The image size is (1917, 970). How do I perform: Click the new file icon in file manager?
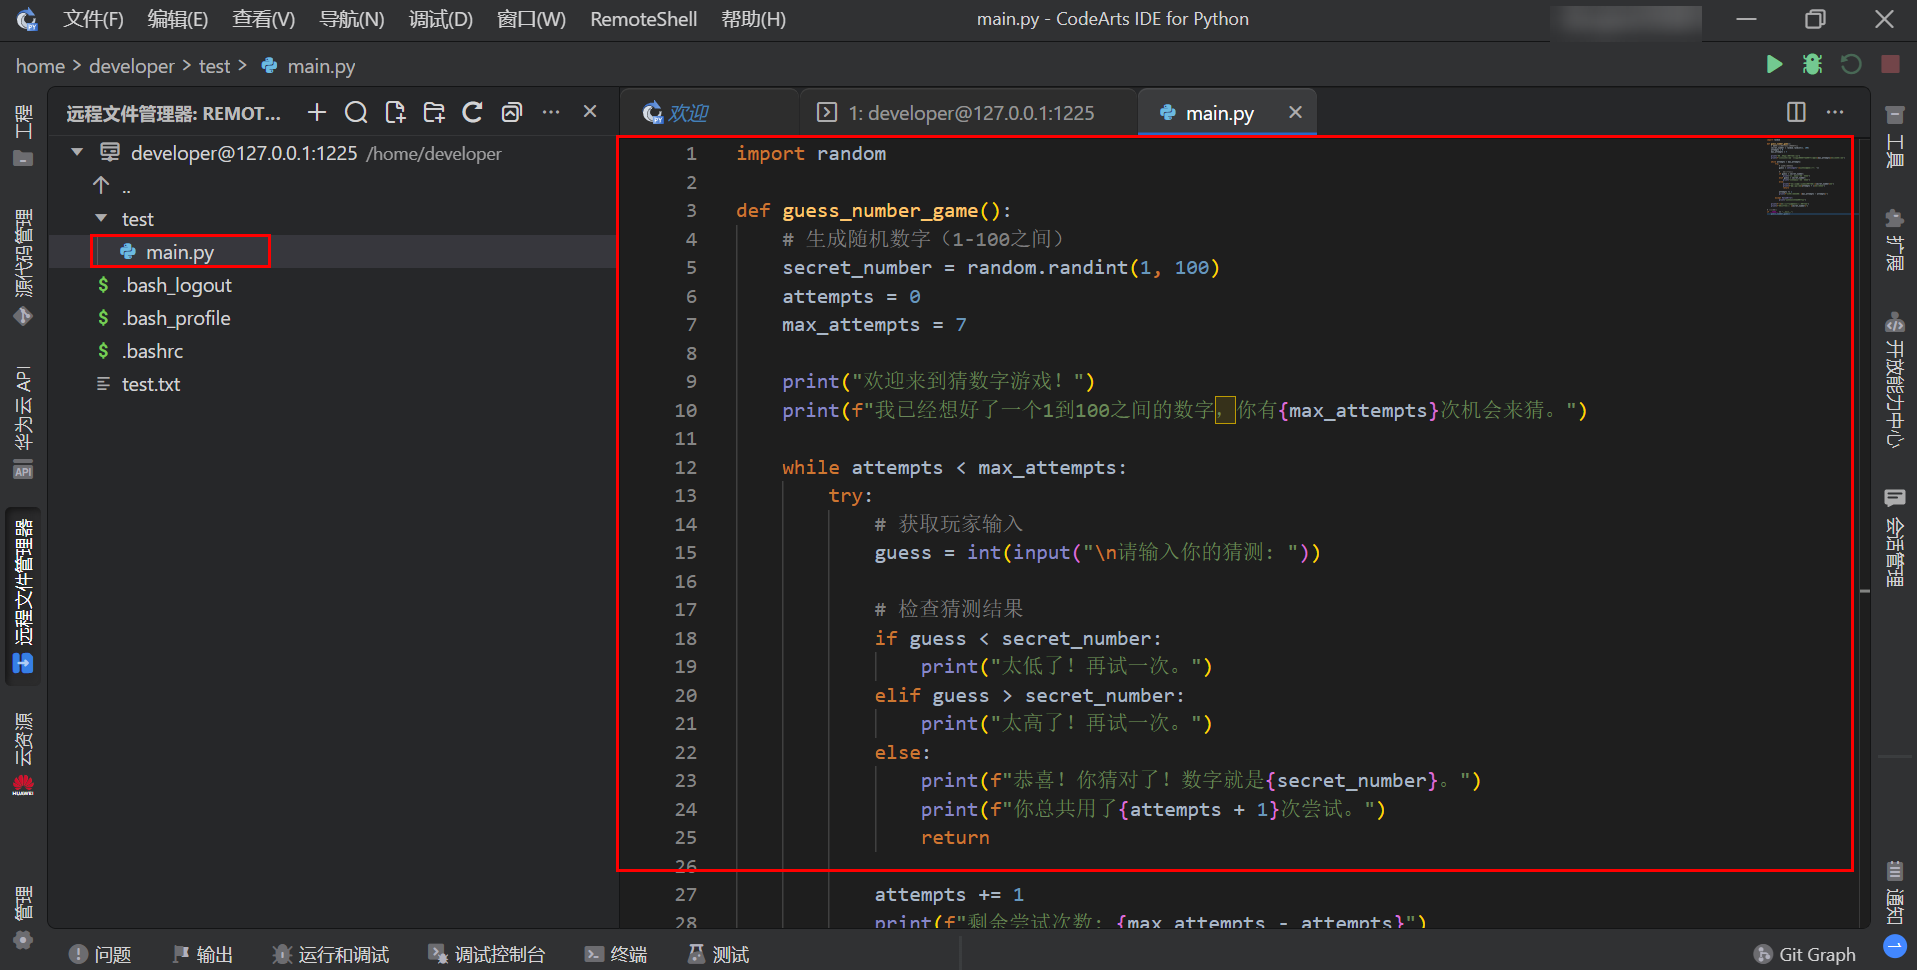click(x=395, y=112)
